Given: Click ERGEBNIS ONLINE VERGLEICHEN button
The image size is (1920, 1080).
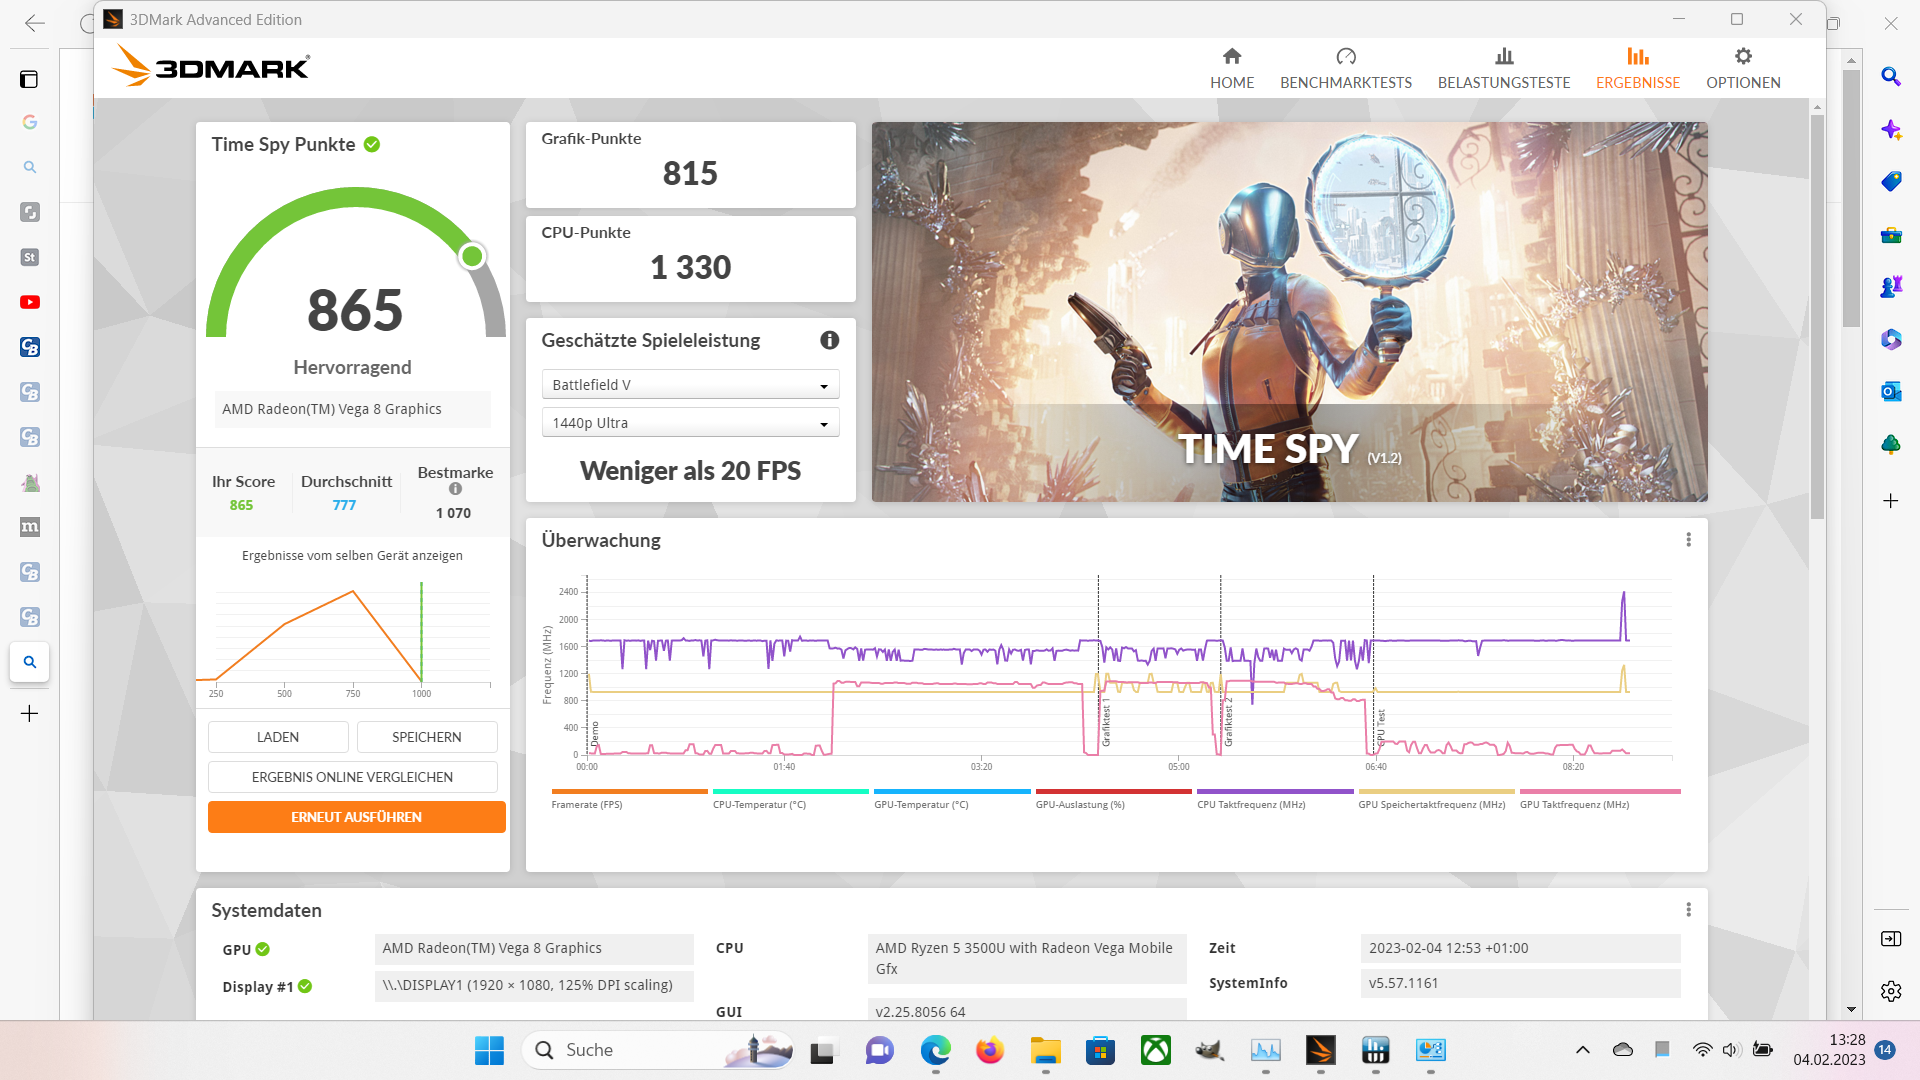Looking at the screenshot, I should point(352,777).
